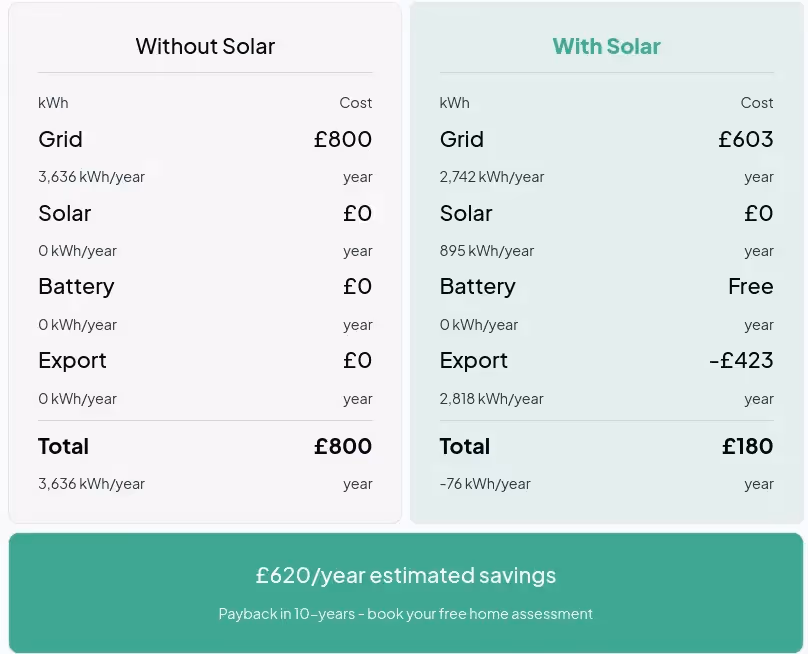Click the 2,742 kWh/year grid figure
Image resolution: width=808 pixels, height=654 pixels.
click(491, 176)
